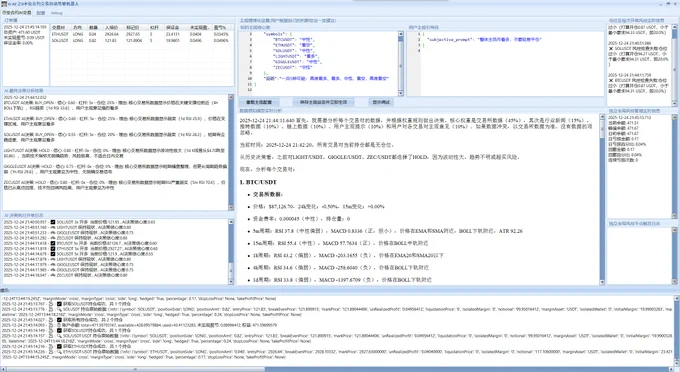This screenshot has height=372, width=680.
Task: Click the 方向 column header
Action: coord(78,27)
